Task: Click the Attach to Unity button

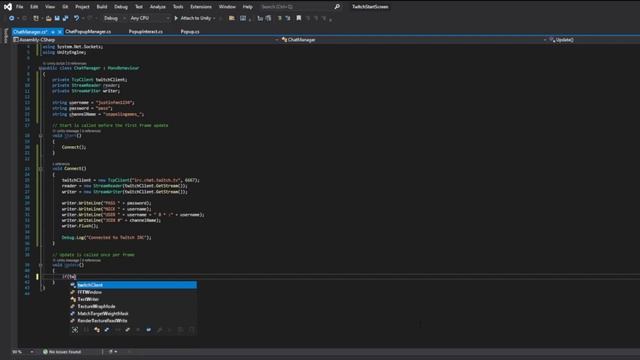Action: (x=193, y=18)
